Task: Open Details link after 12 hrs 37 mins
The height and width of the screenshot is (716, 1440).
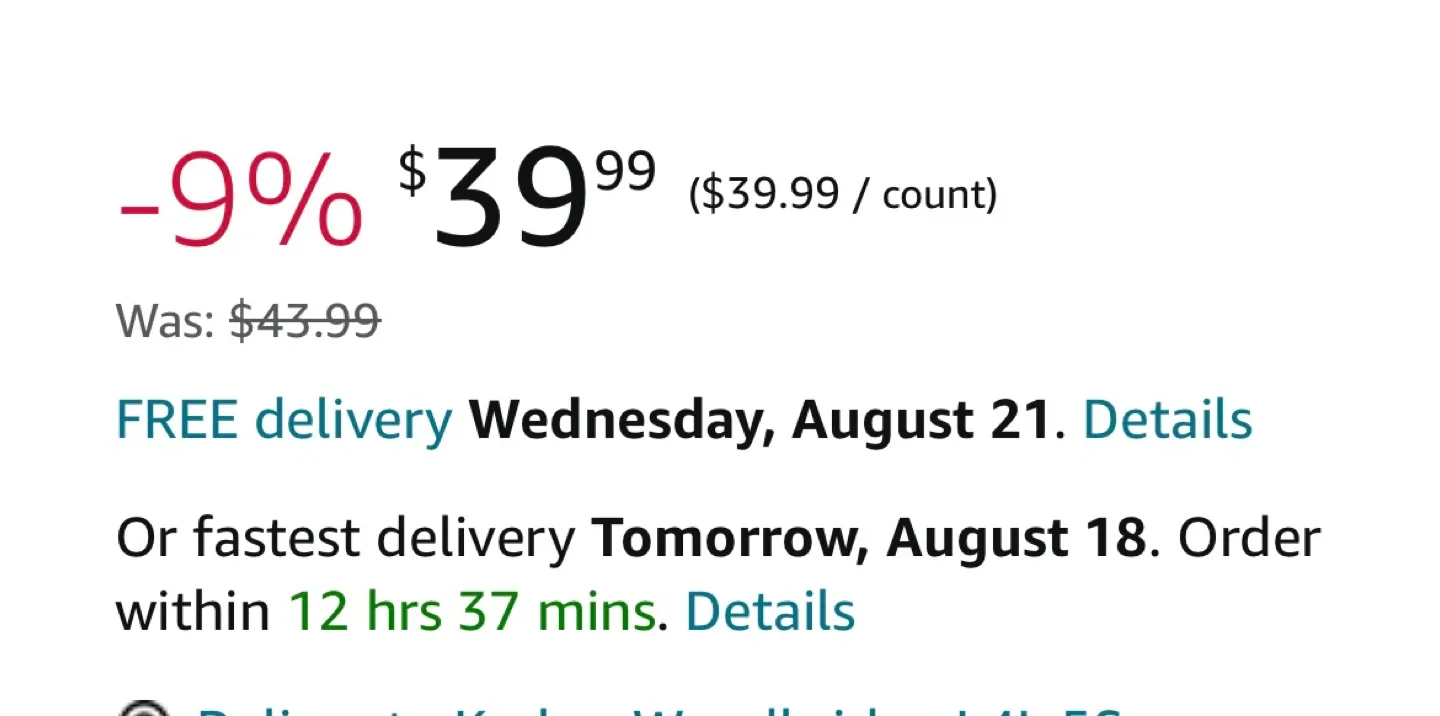Action: coord(770,611)
